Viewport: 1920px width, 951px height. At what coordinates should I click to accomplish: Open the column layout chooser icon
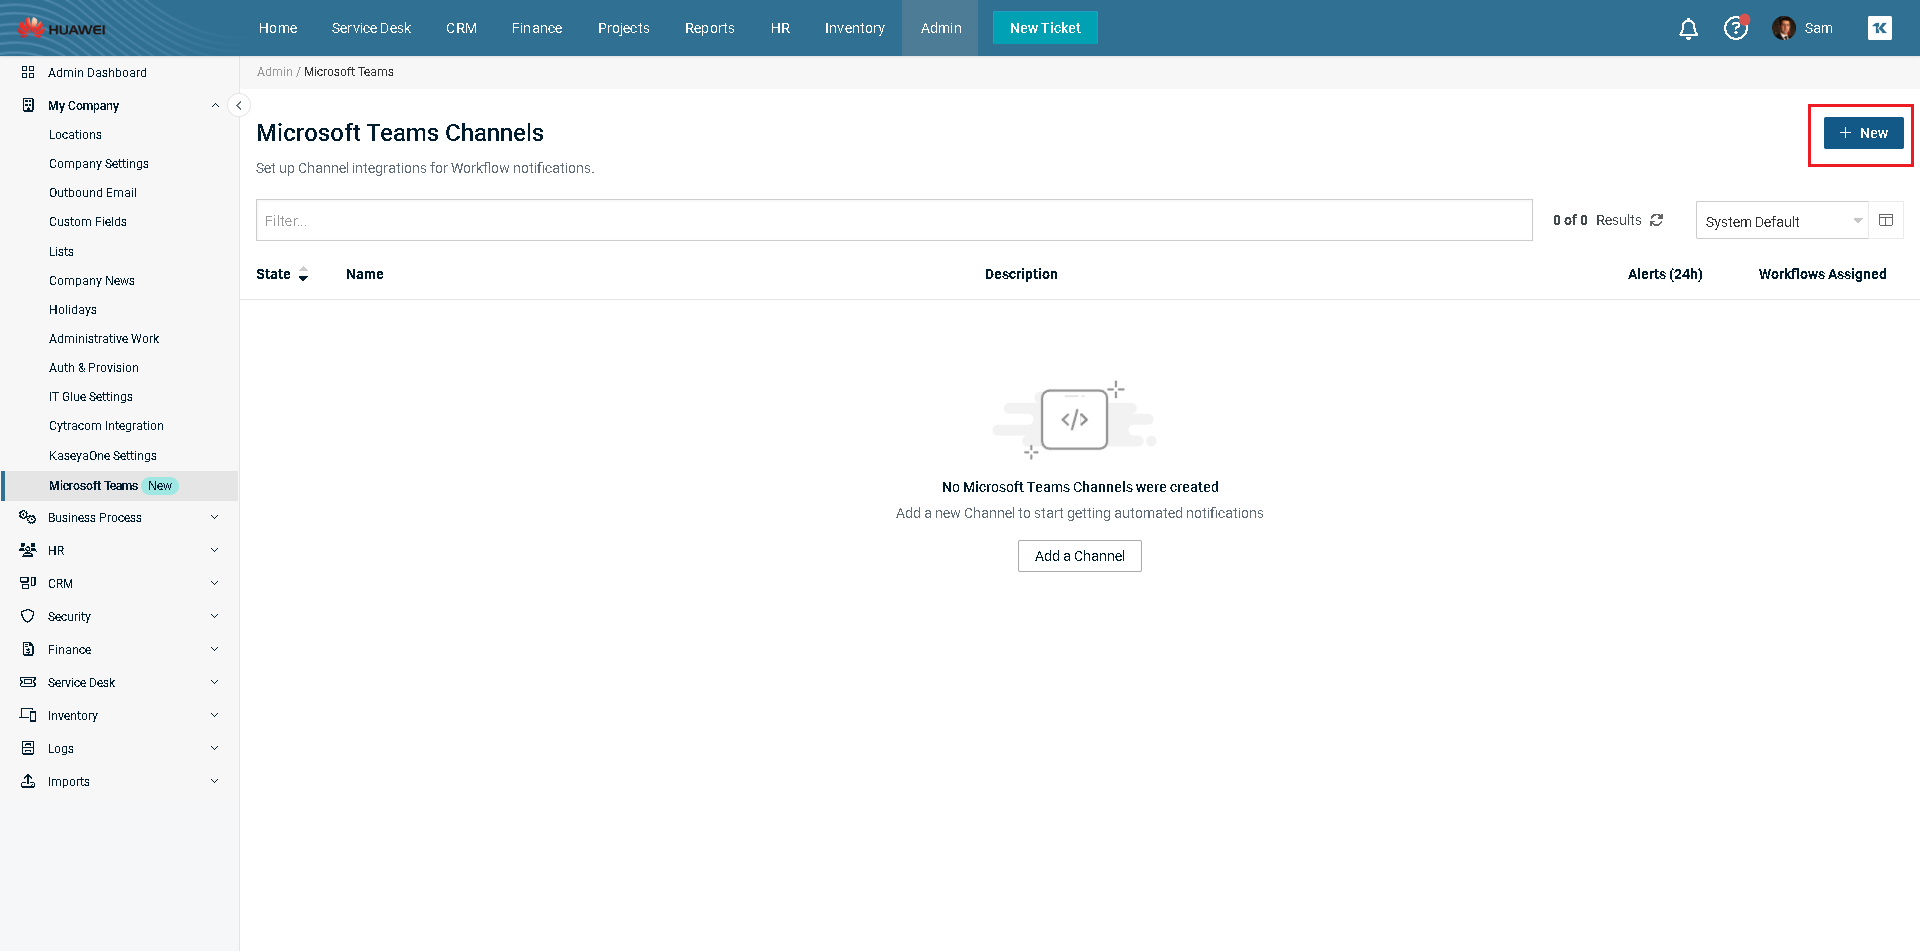(1886, 220)
